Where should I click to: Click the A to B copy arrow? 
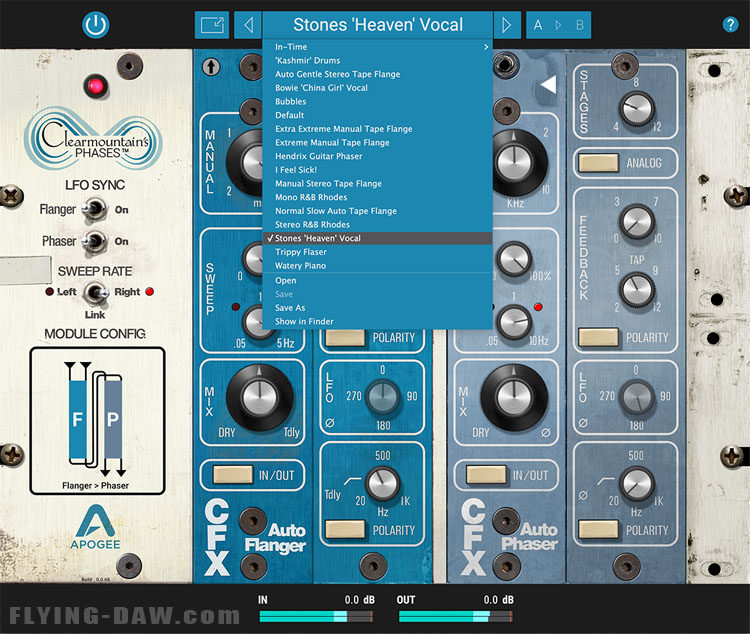pos(558,25)
